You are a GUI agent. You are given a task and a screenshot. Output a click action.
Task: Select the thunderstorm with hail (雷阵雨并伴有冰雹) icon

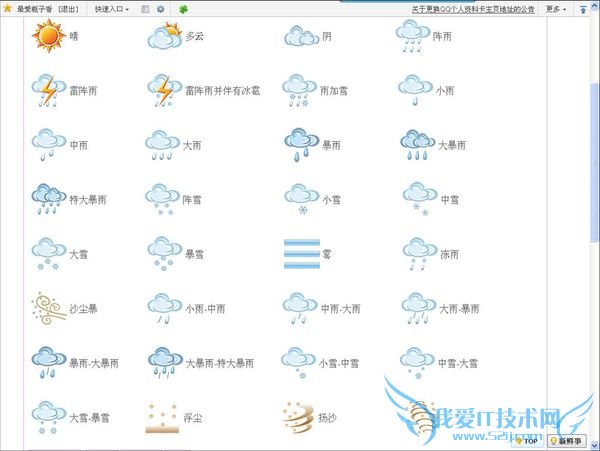(165, 91)
